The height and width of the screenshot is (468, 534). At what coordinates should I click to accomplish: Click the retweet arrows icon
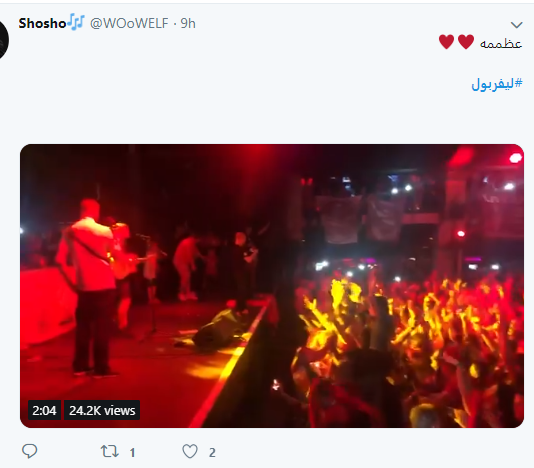[110, 452]
